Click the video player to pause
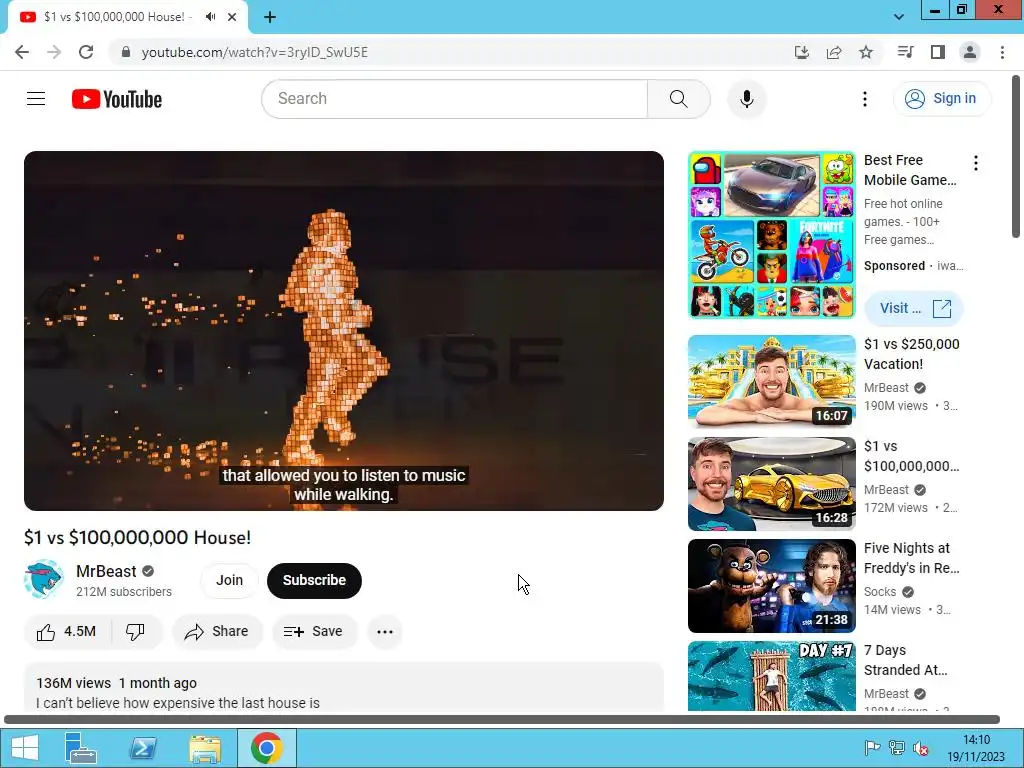 click(x=344, y=330)
